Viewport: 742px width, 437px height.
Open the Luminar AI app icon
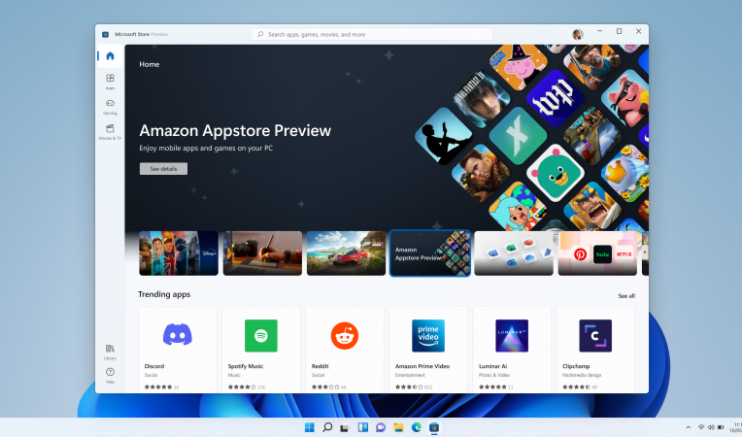512,336
